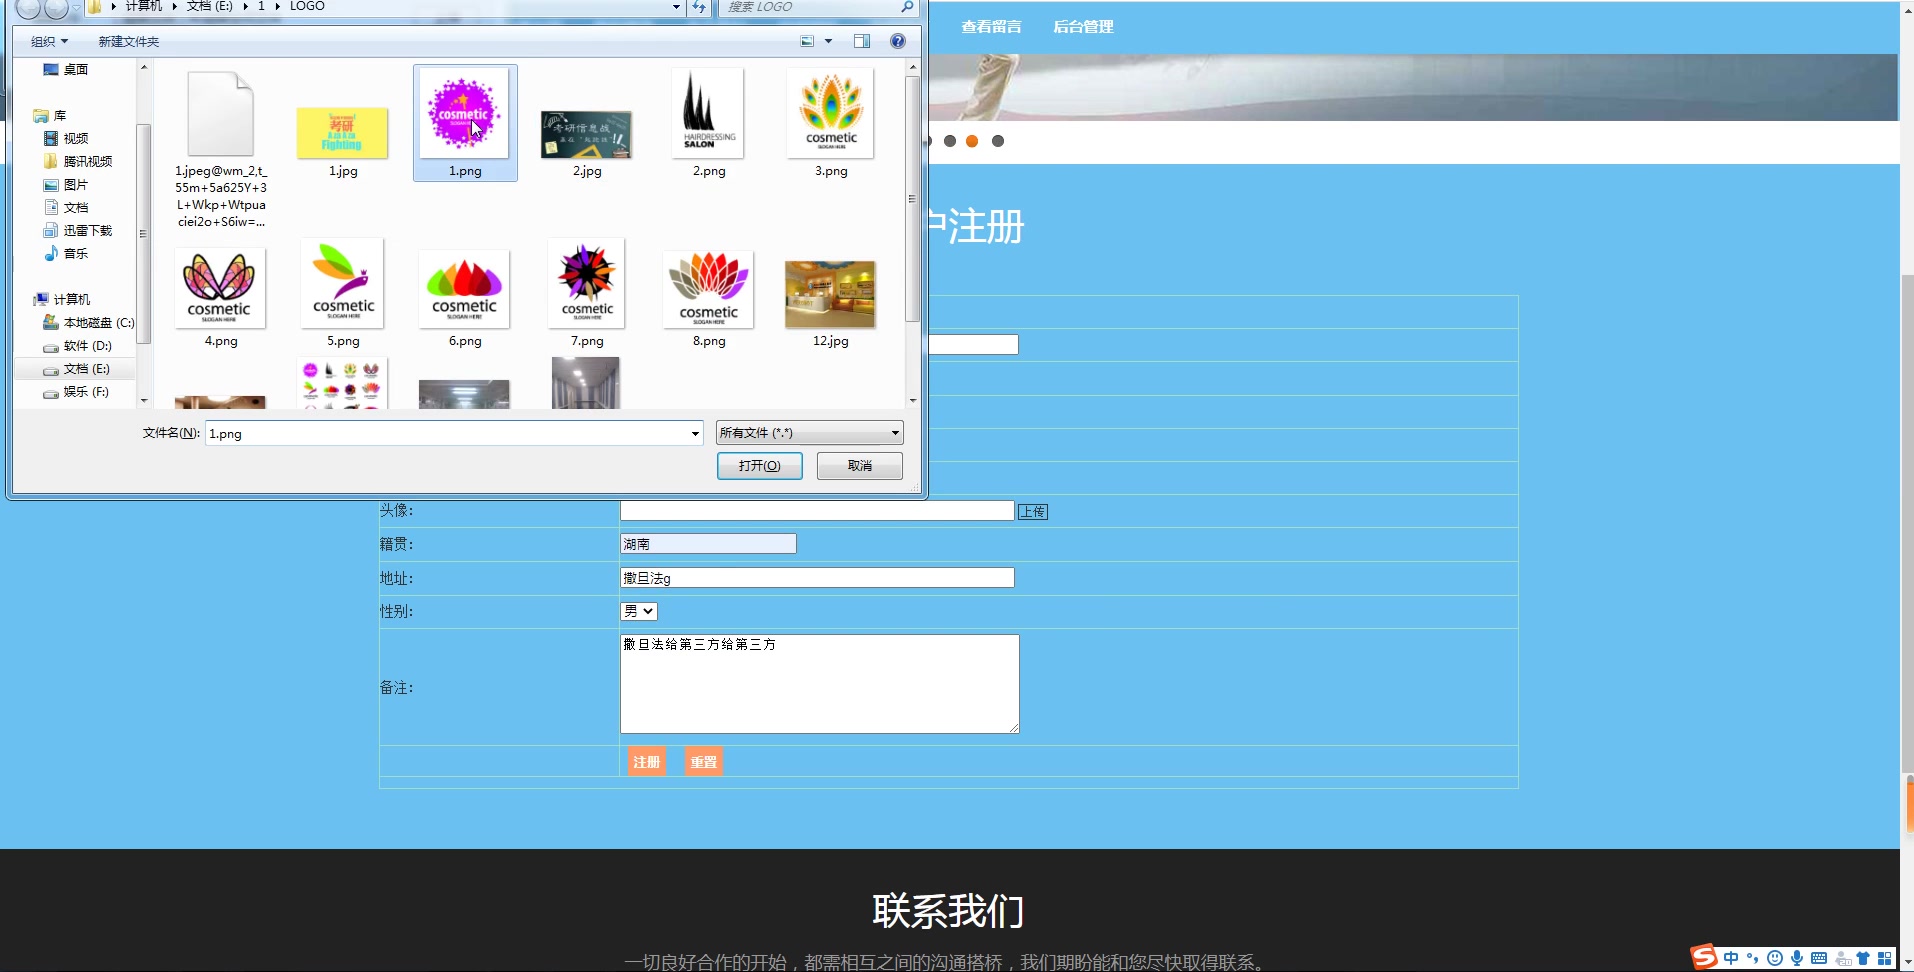
Task: Click the 重置 reset button
Action: [704, 762]
